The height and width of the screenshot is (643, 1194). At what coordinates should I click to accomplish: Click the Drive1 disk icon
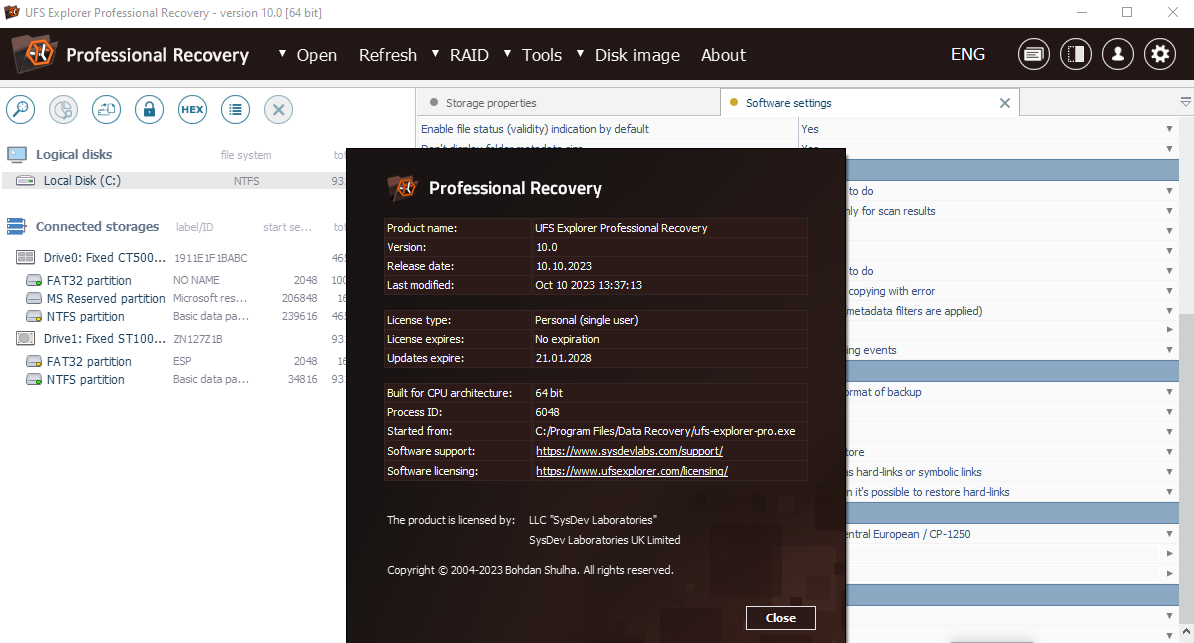click(26, 338)
